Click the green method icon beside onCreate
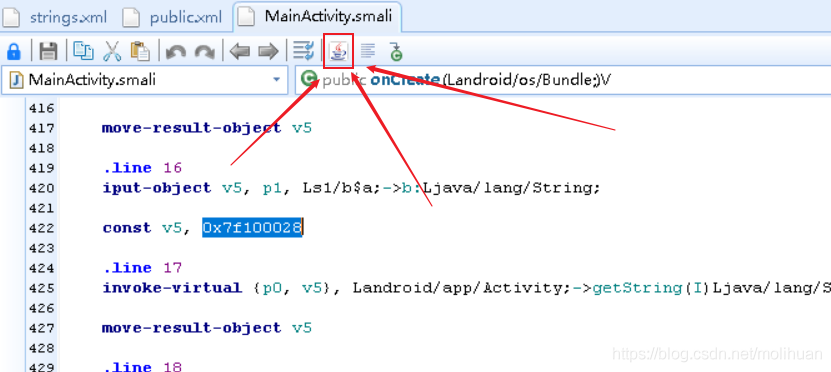 pos(308,79)
